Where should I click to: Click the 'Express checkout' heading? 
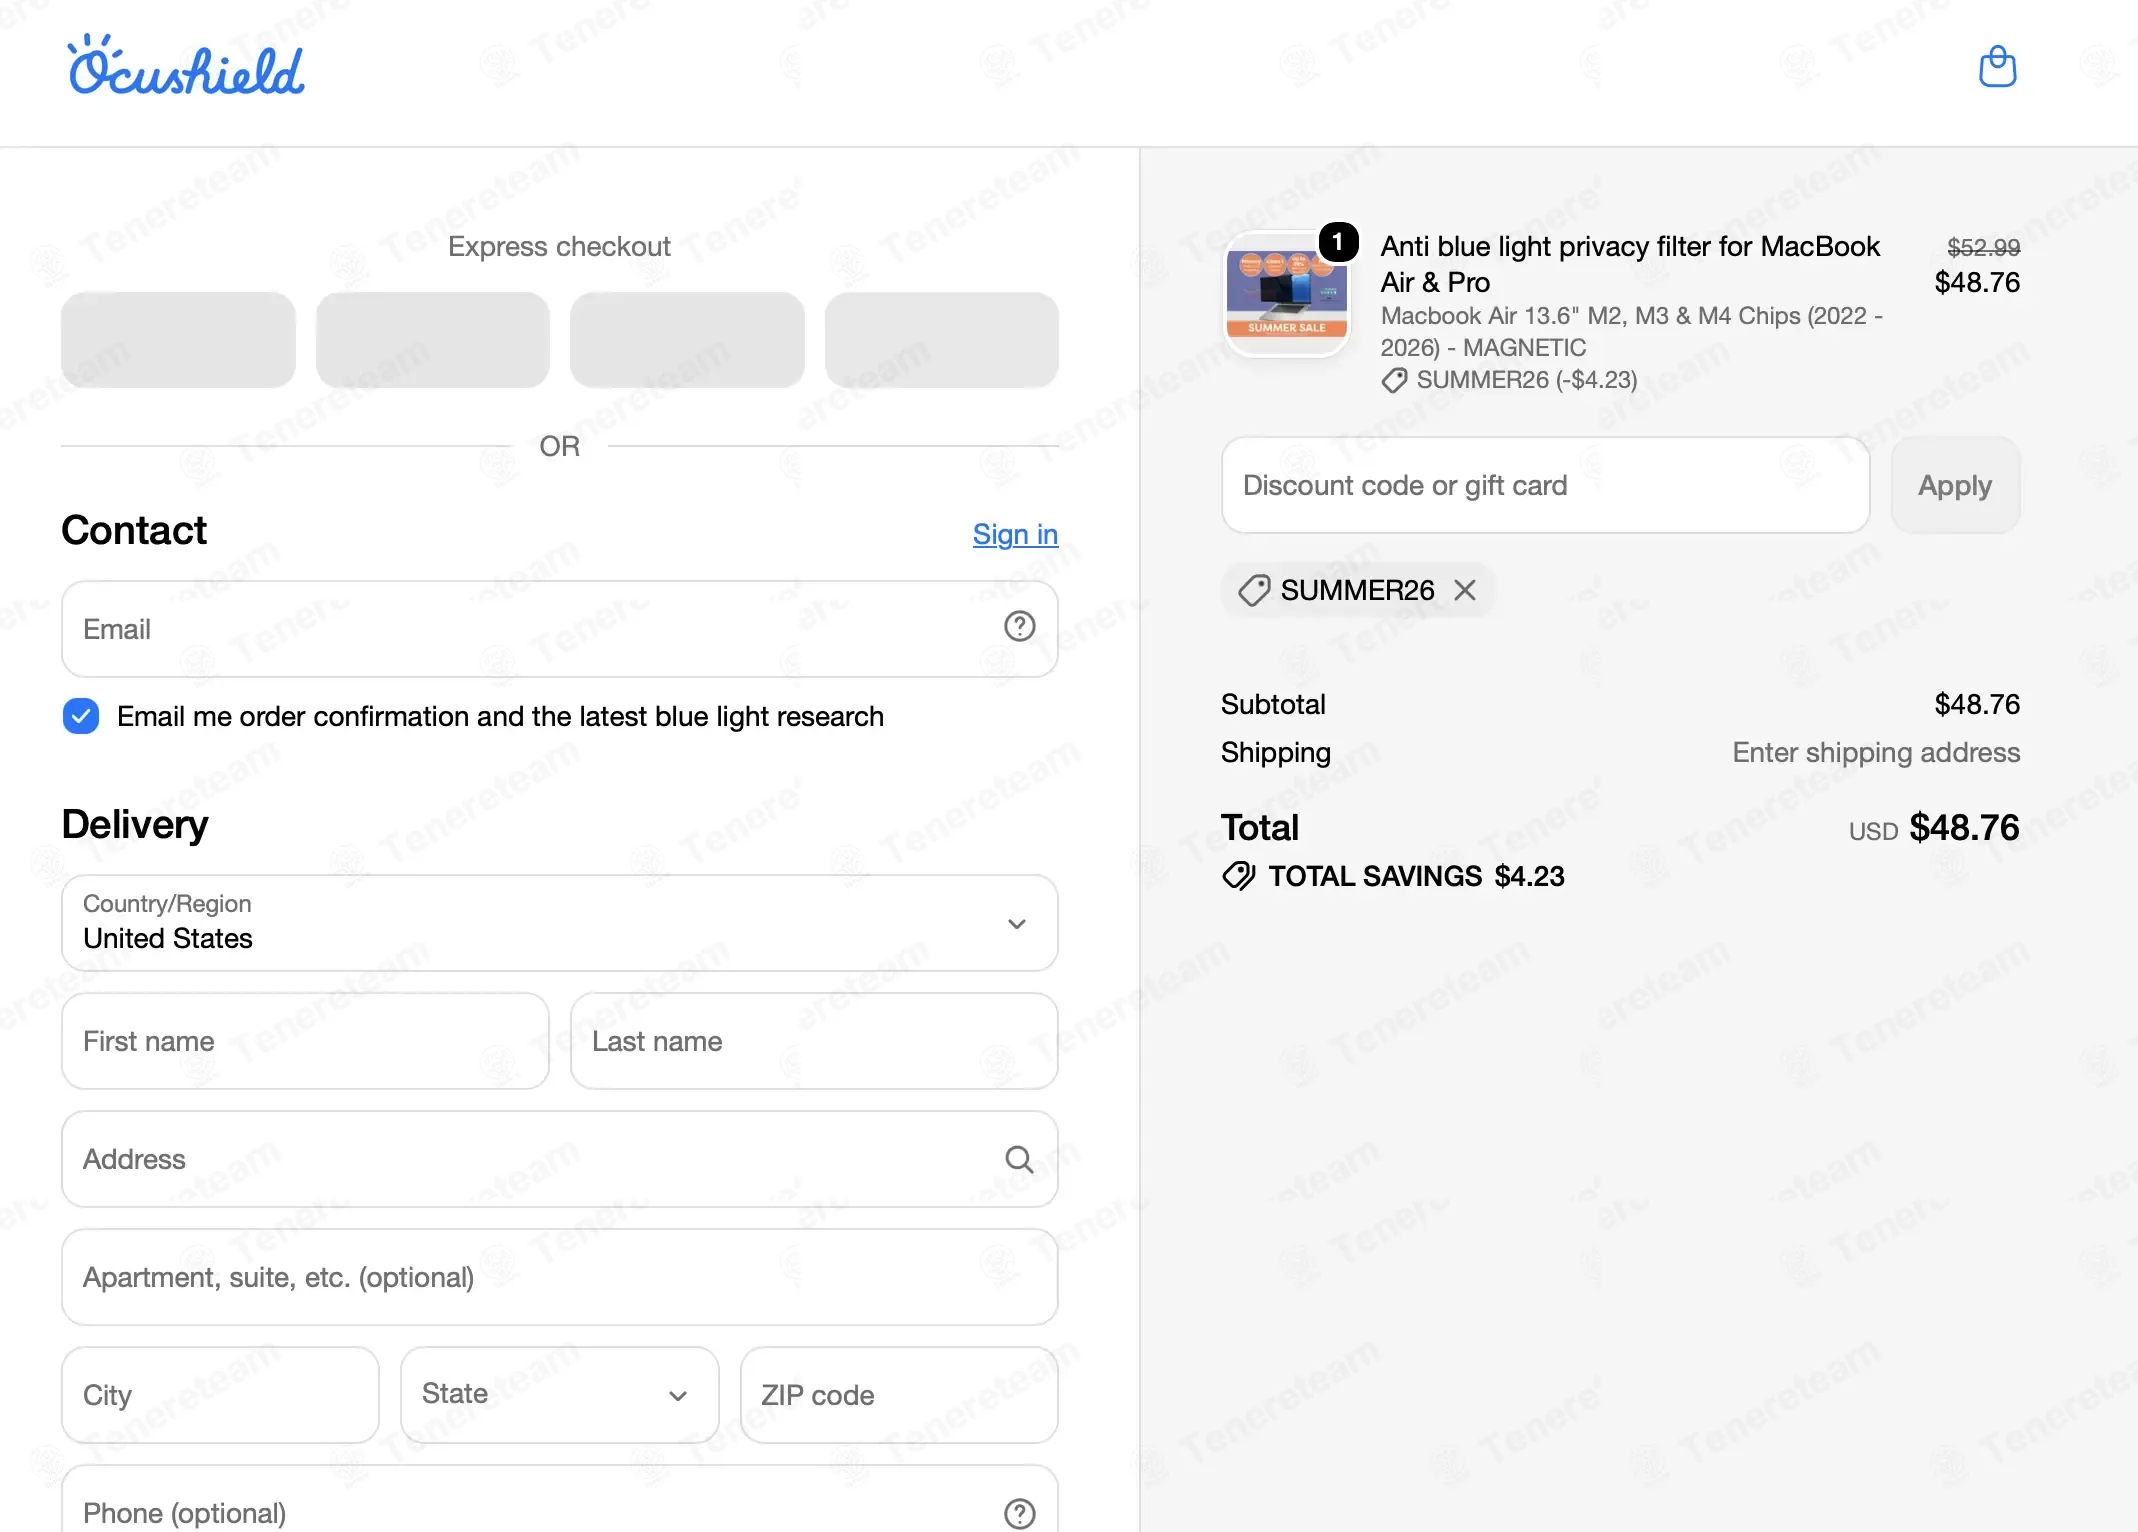559,246
